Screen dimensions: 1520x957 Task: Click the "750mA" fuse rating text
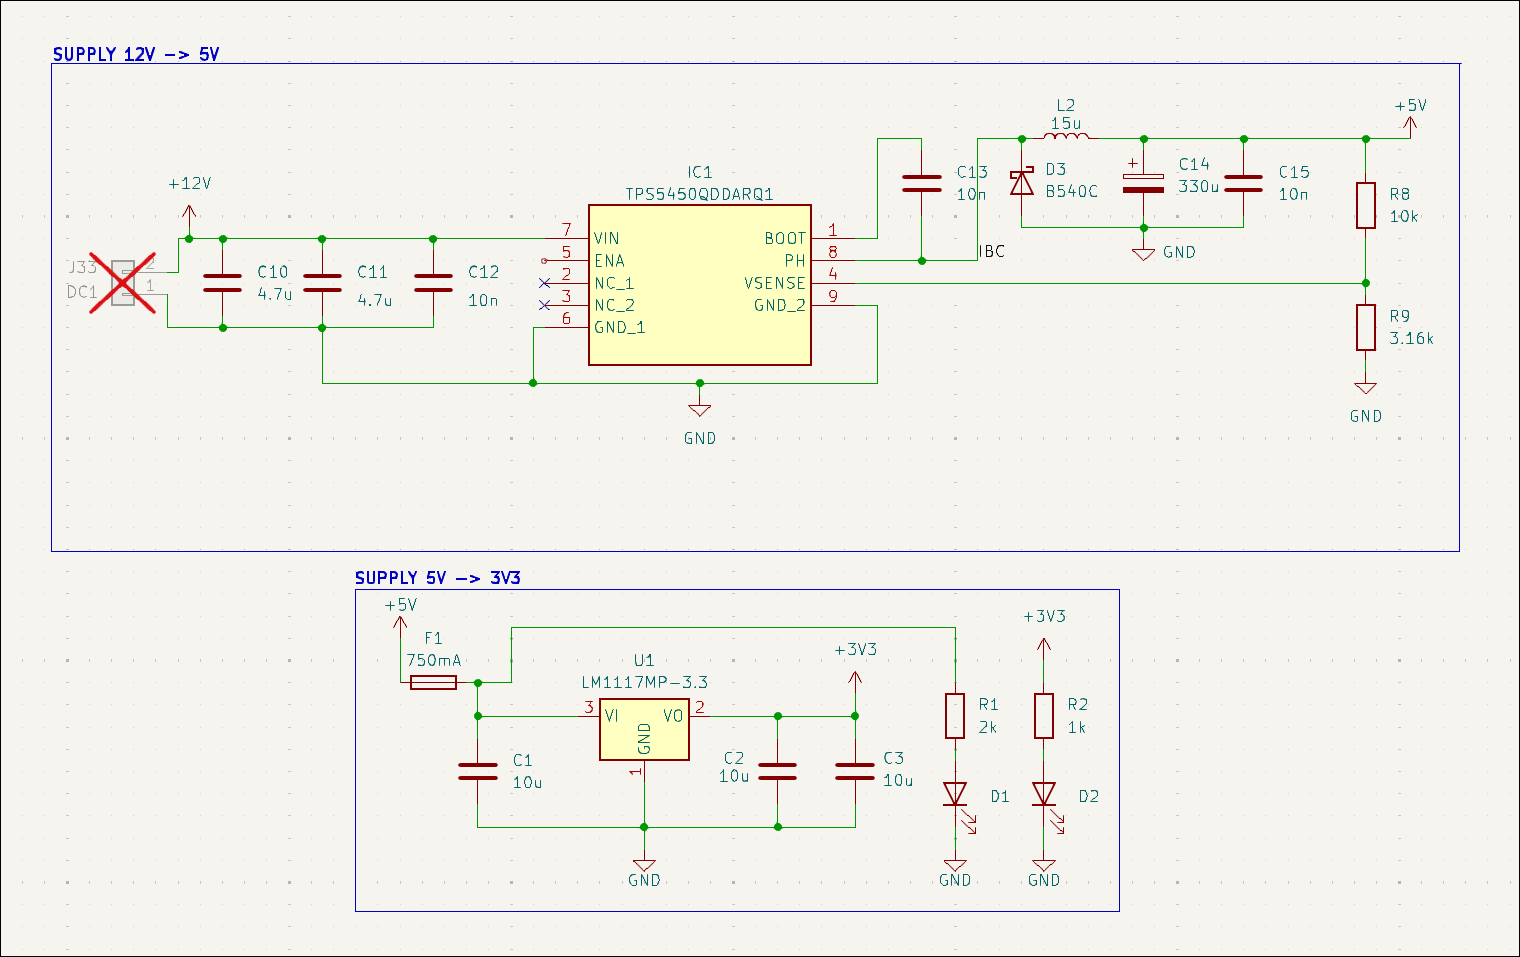pos(434,660)
